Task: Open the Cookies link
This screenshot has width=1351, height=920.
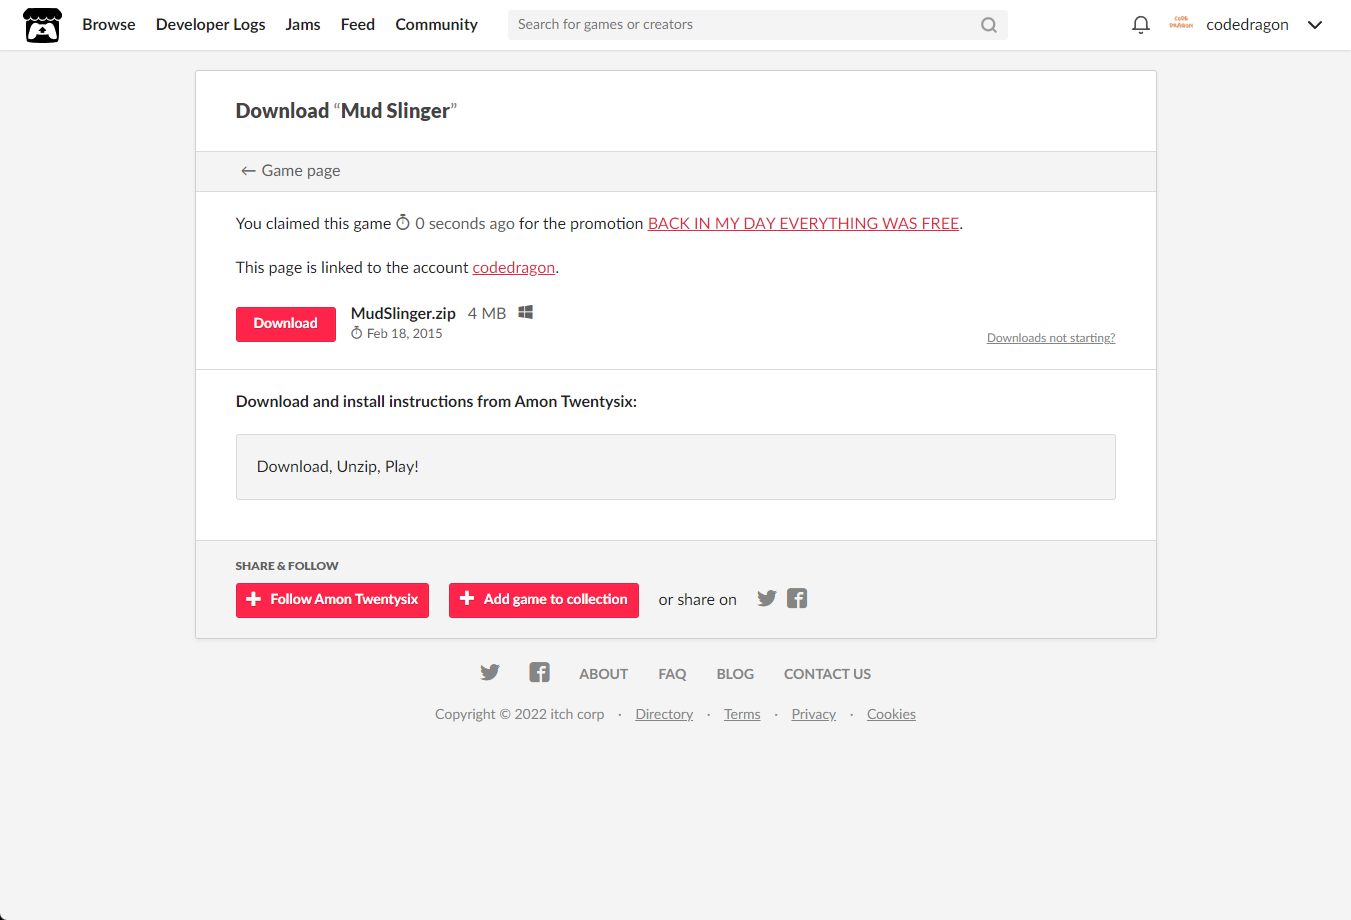Action: (891, 714)
